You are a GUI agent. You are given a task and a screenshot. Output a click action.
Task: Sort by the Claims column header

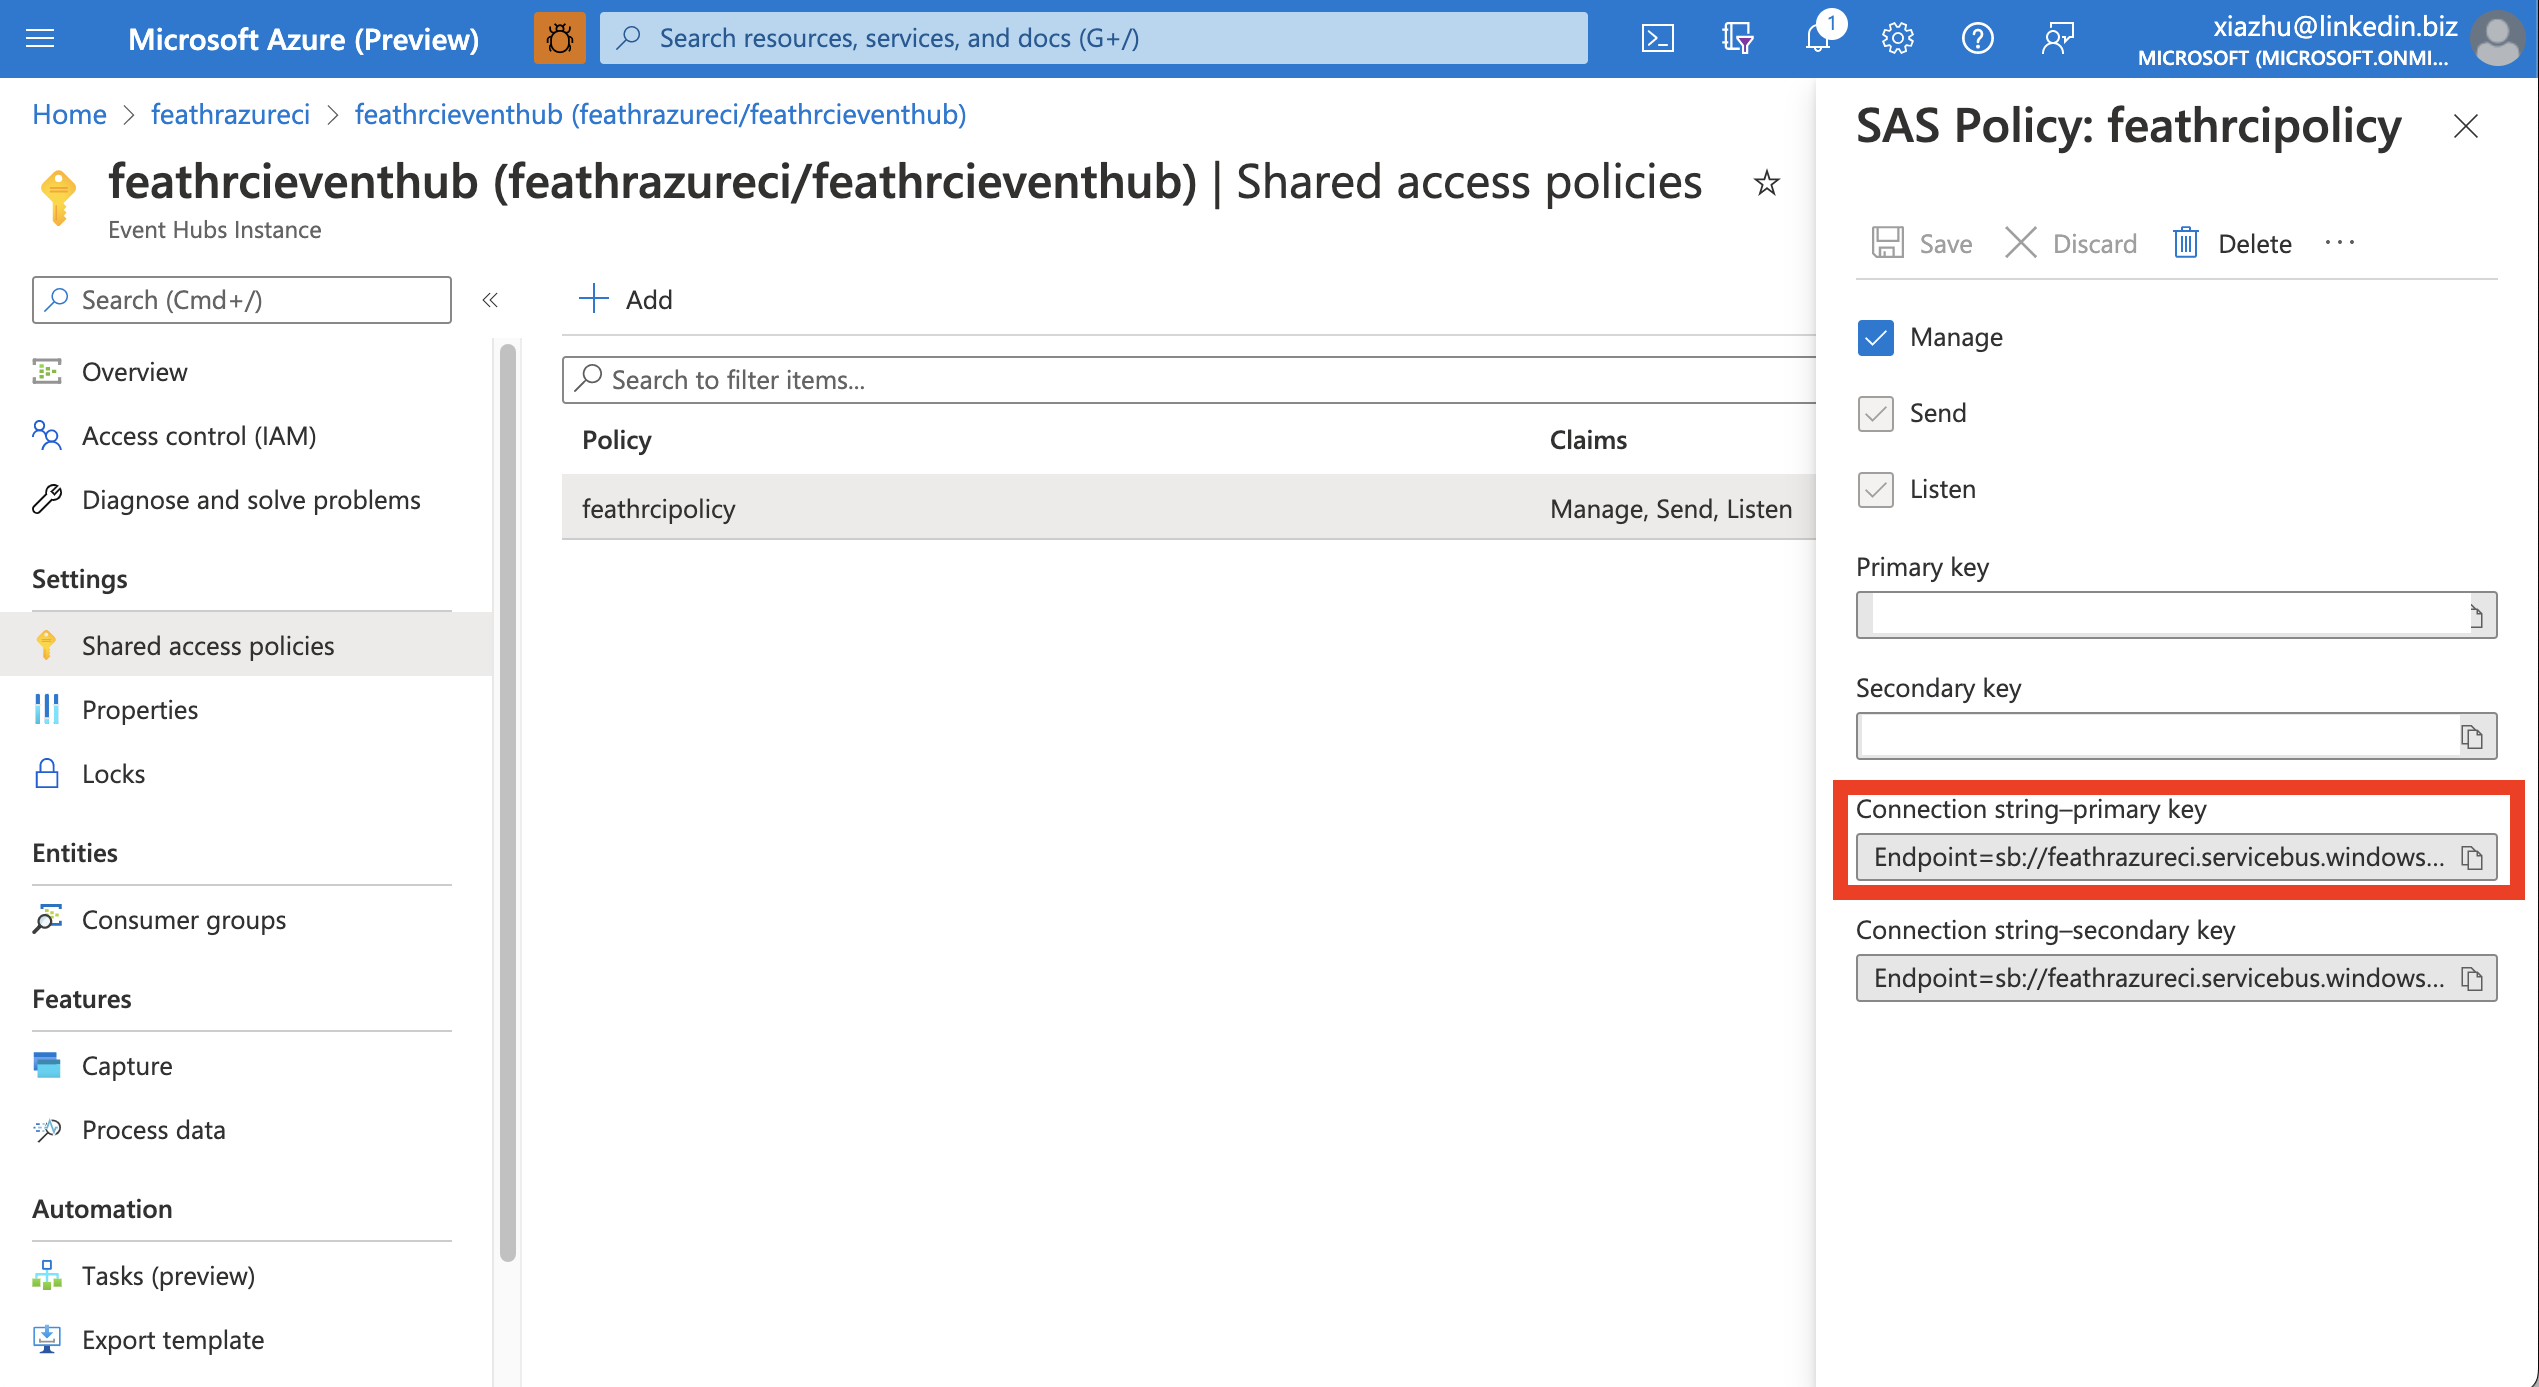pyautogui.click(x=1588, y=440)
